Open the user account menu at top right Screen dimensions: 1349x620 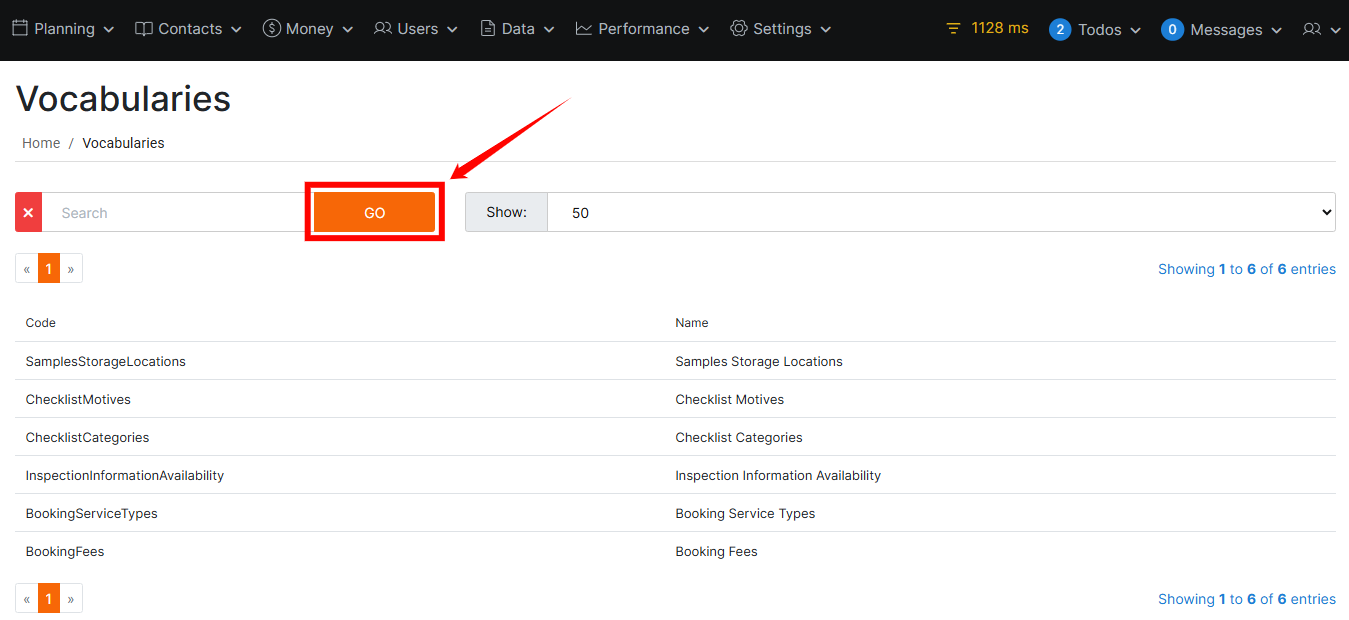pyautogui.click(x=1321, y=30)
